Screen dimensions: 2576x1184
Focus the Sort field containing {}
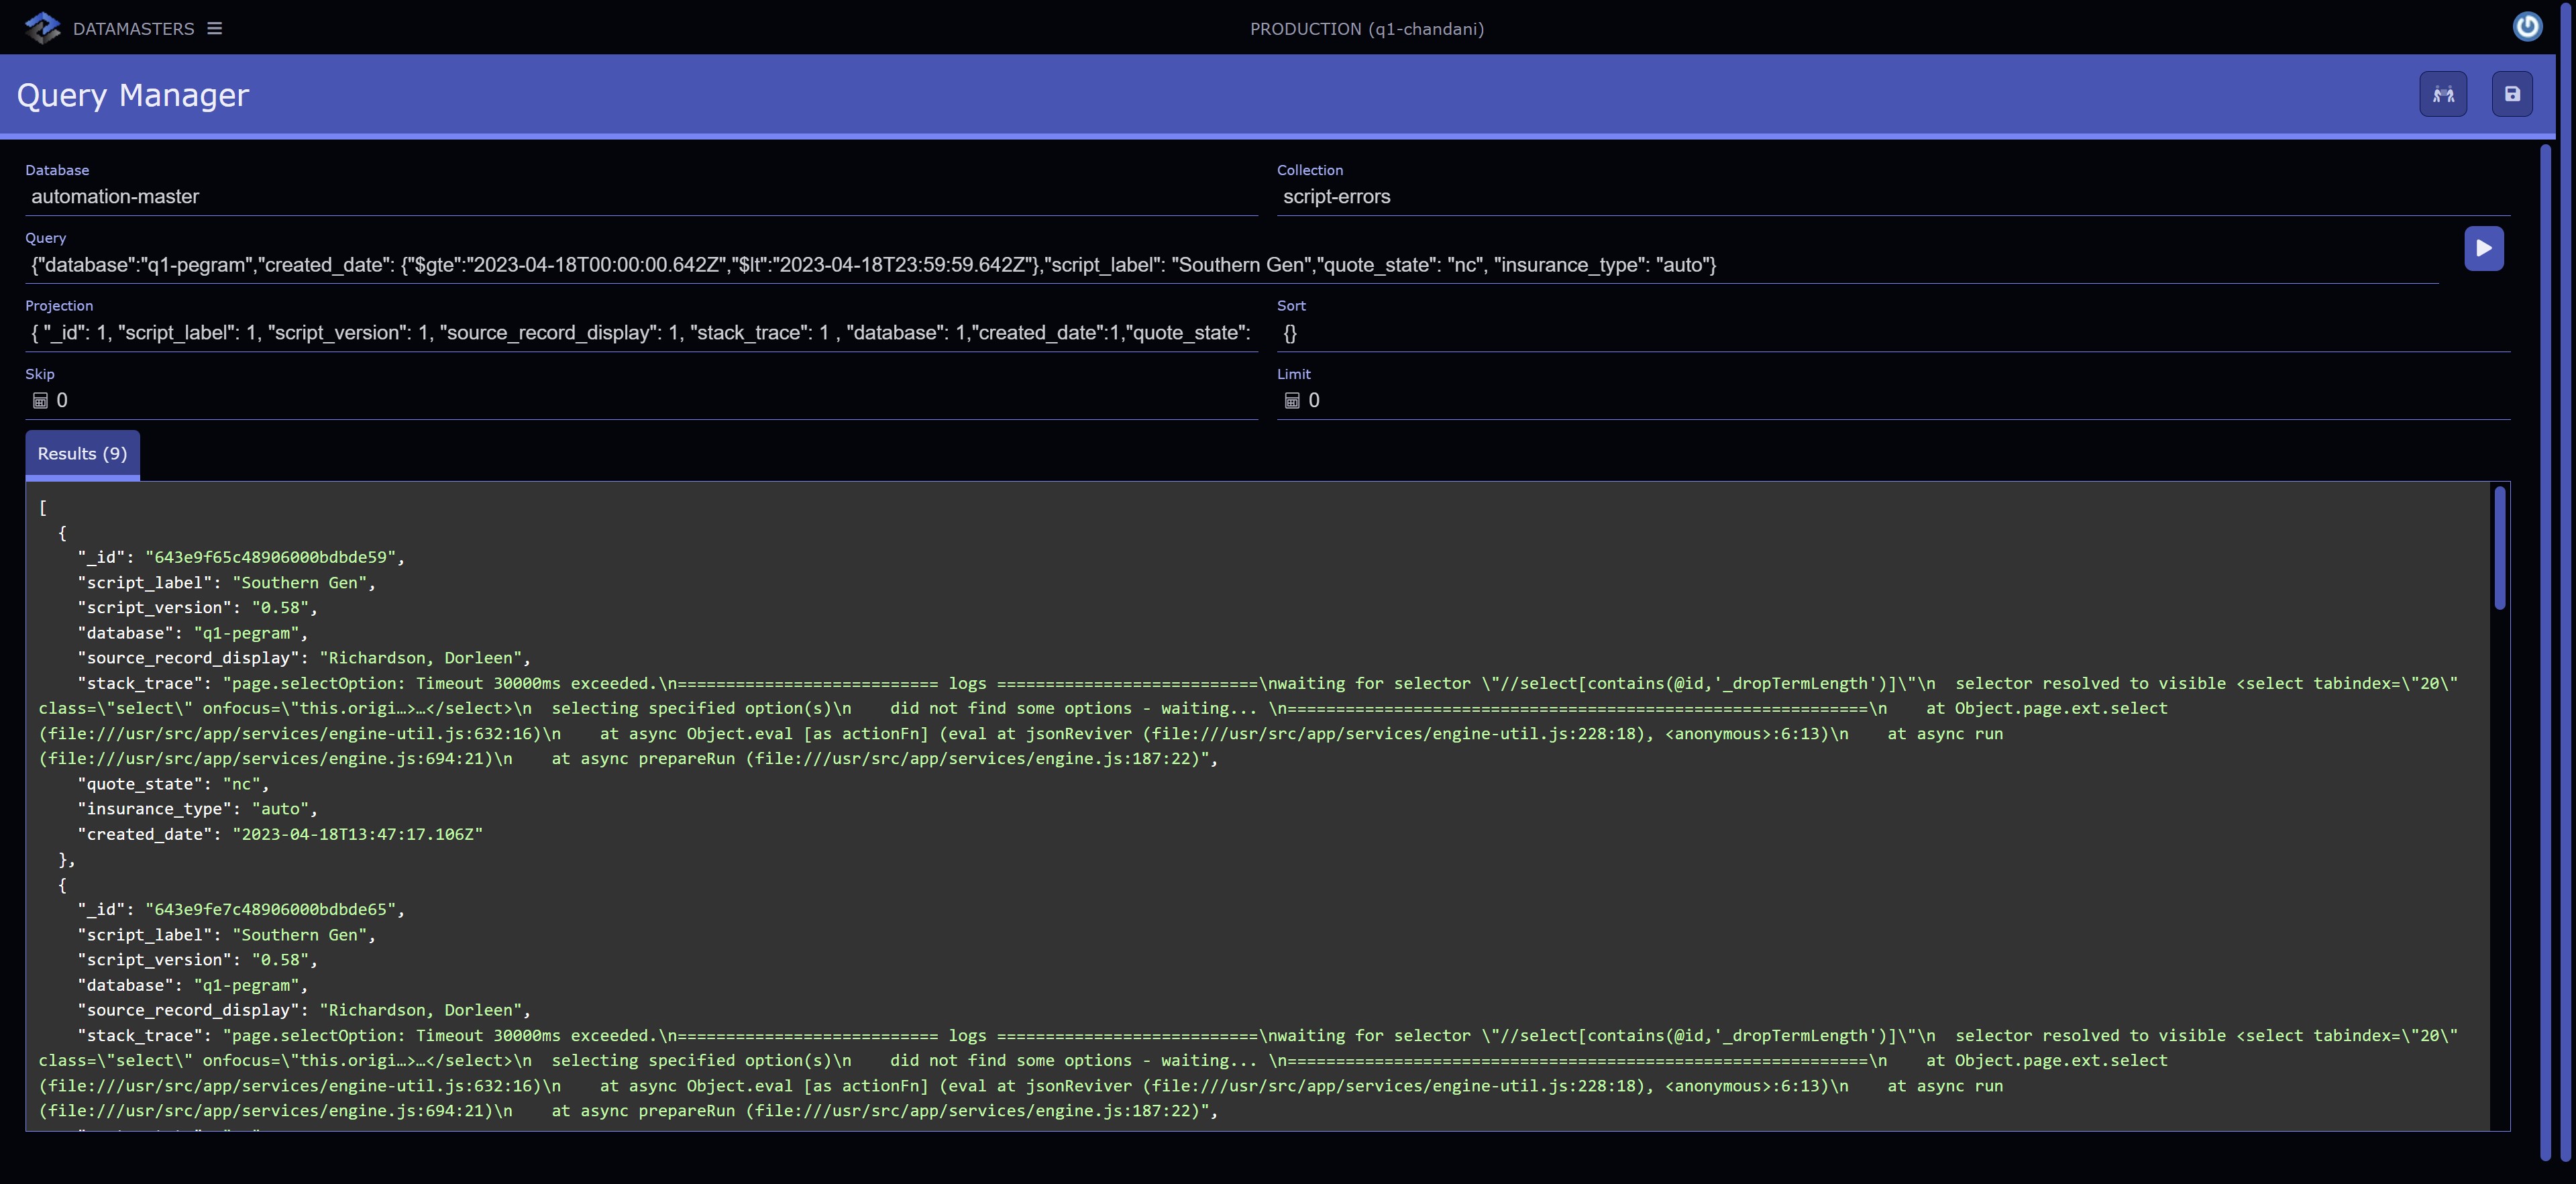click(1890, 333)
